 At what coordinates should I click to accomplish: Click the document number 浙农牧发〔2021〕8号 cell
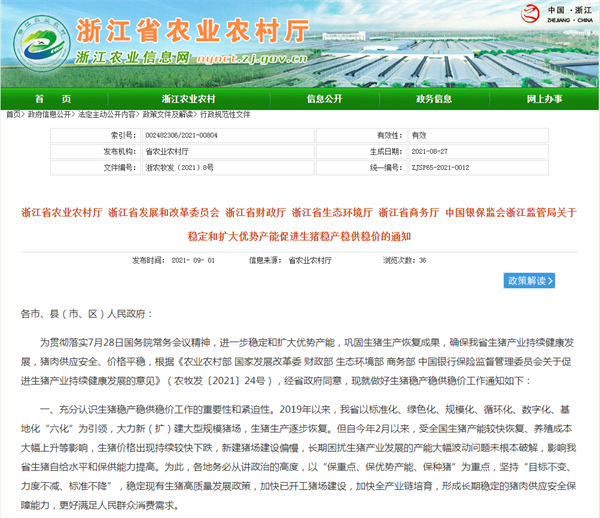[180, 166]
